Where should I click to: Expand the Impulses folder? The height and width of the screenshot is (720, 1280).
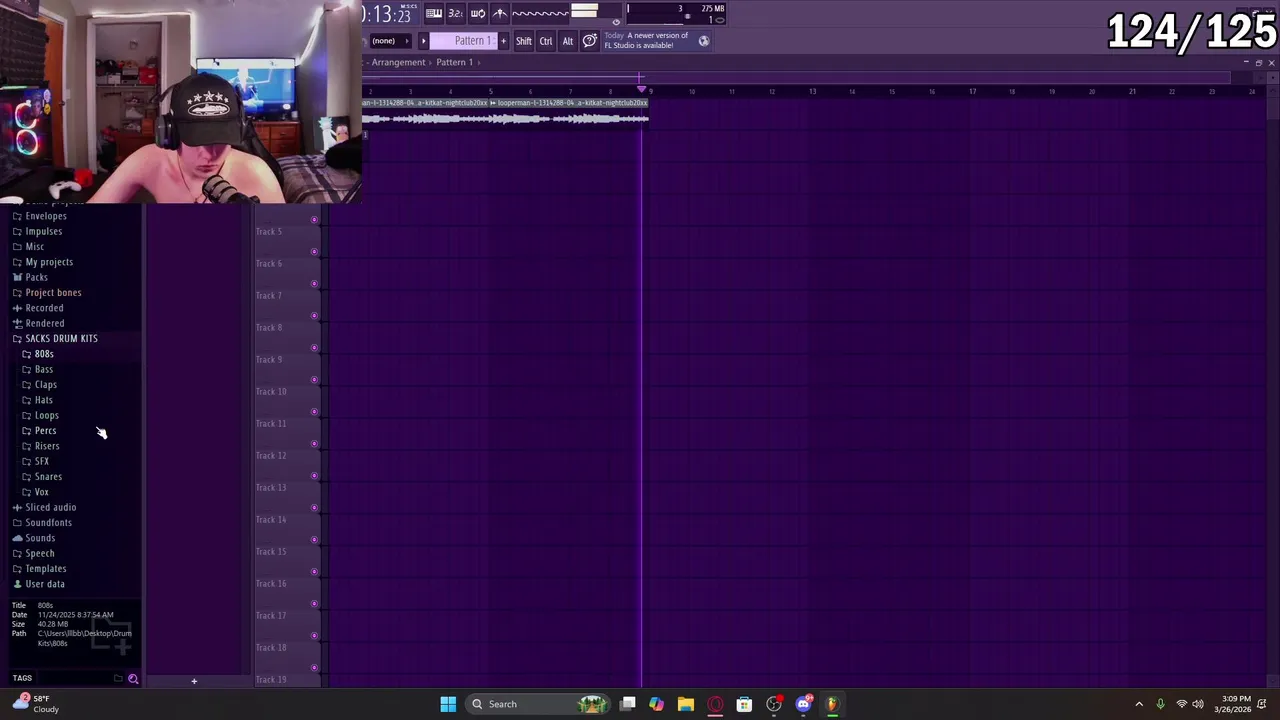43,231
